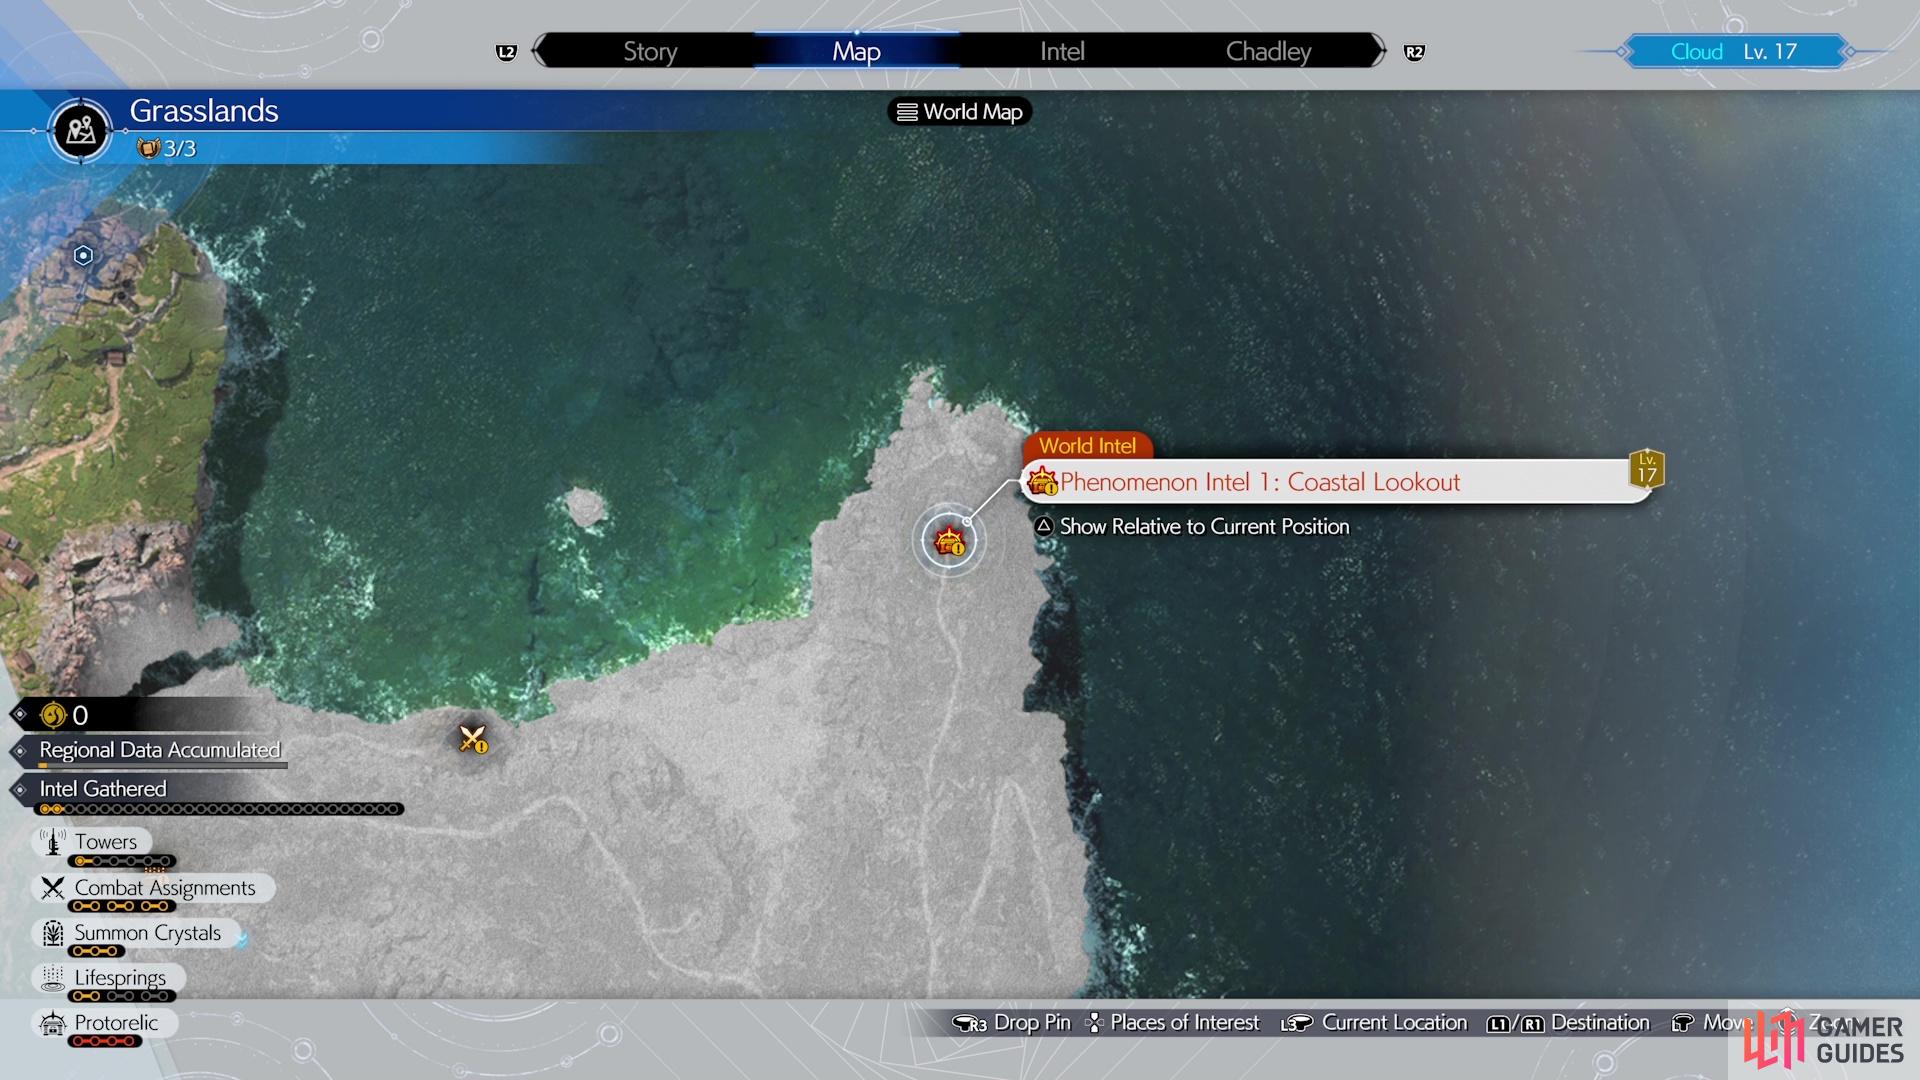Open the Intel tab
Viewport: 1920px width, 1080px height.
(1061, 51)
